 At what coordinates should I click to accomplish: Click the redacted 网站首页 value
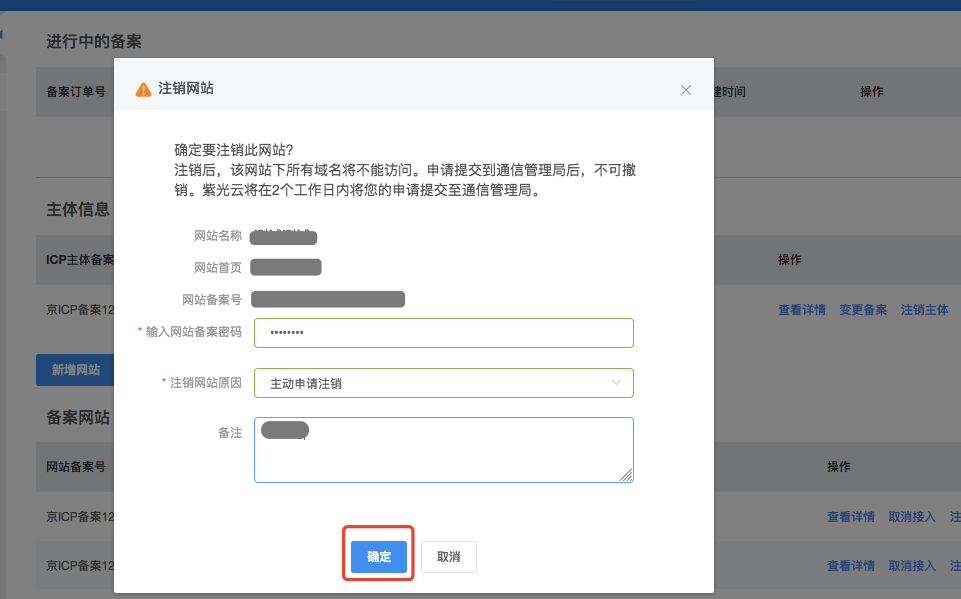[286, 267]
